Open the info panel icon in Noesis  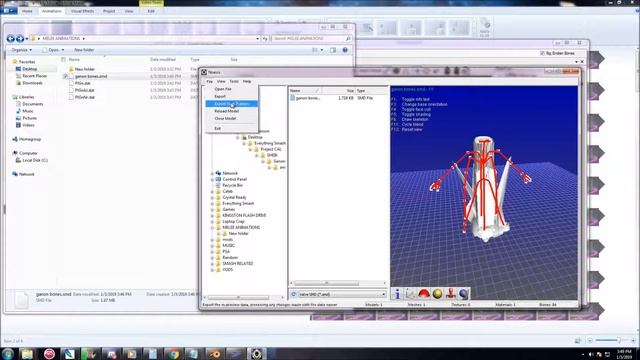click(397, 294)
